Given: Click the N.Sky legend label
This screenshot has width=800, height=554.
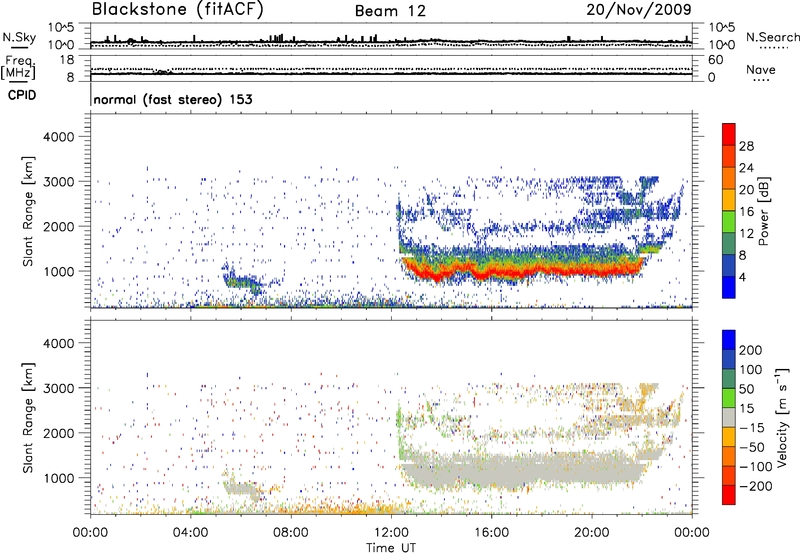Looking at the screenshot, I should coord(19,37).
